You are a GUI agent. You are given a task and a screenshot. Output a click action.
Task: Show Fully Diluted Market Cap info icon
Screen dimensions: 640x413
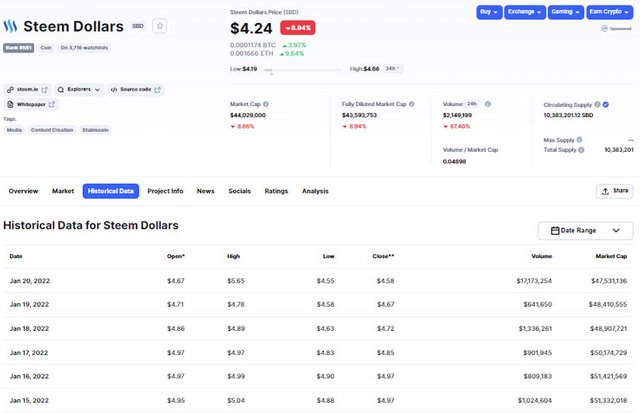click(411, 104)
